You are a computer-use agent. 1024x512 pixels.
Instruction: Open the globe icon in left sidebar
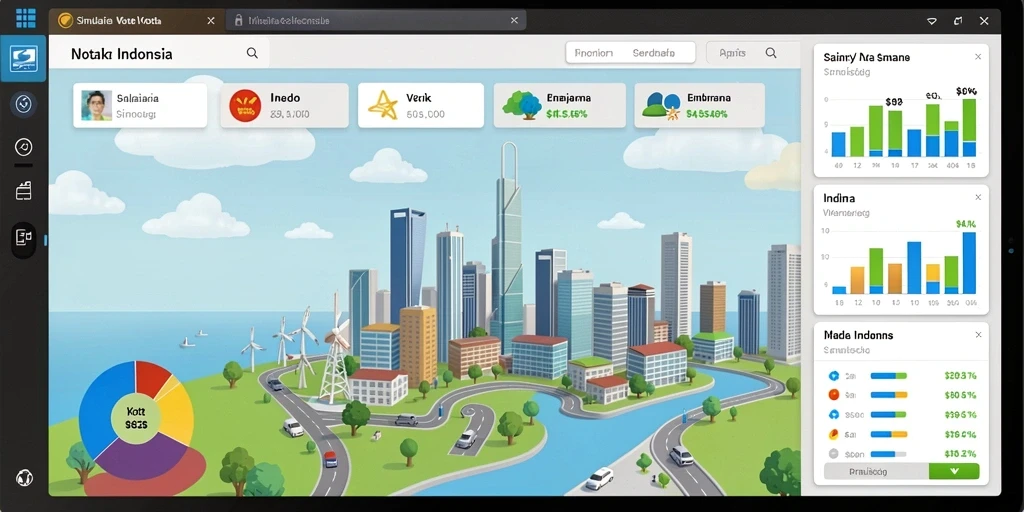coord(24,477)
